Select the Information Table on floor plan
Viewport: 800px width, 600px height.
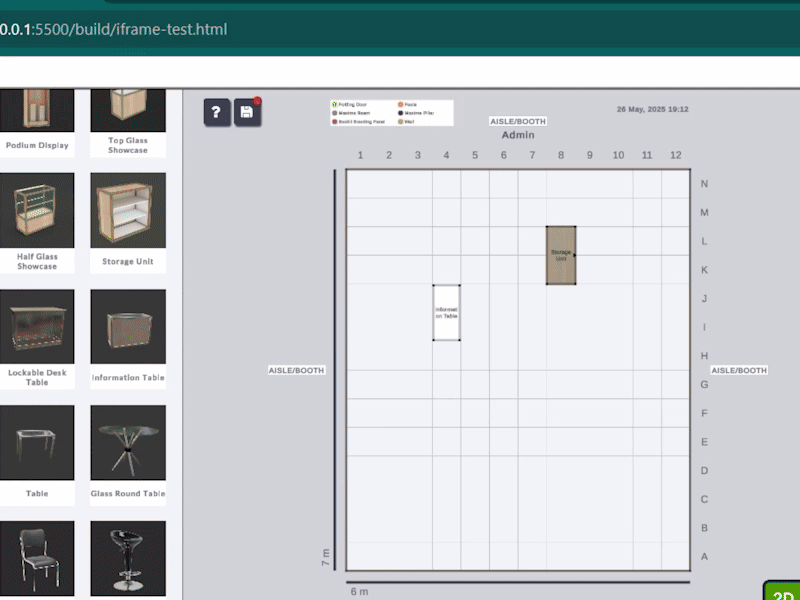pos(446,312)
